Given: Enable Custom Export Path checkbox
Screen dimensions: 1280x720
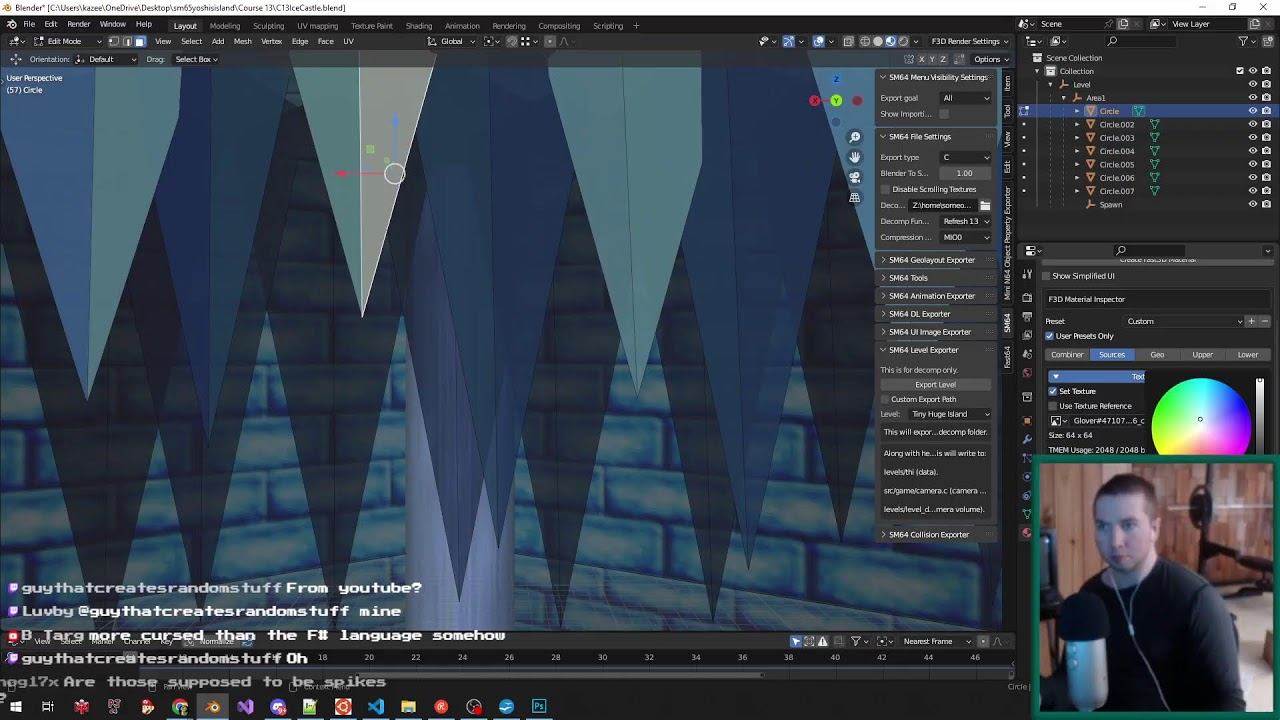Looking at the screenshot, I should (x=884, y=399).
